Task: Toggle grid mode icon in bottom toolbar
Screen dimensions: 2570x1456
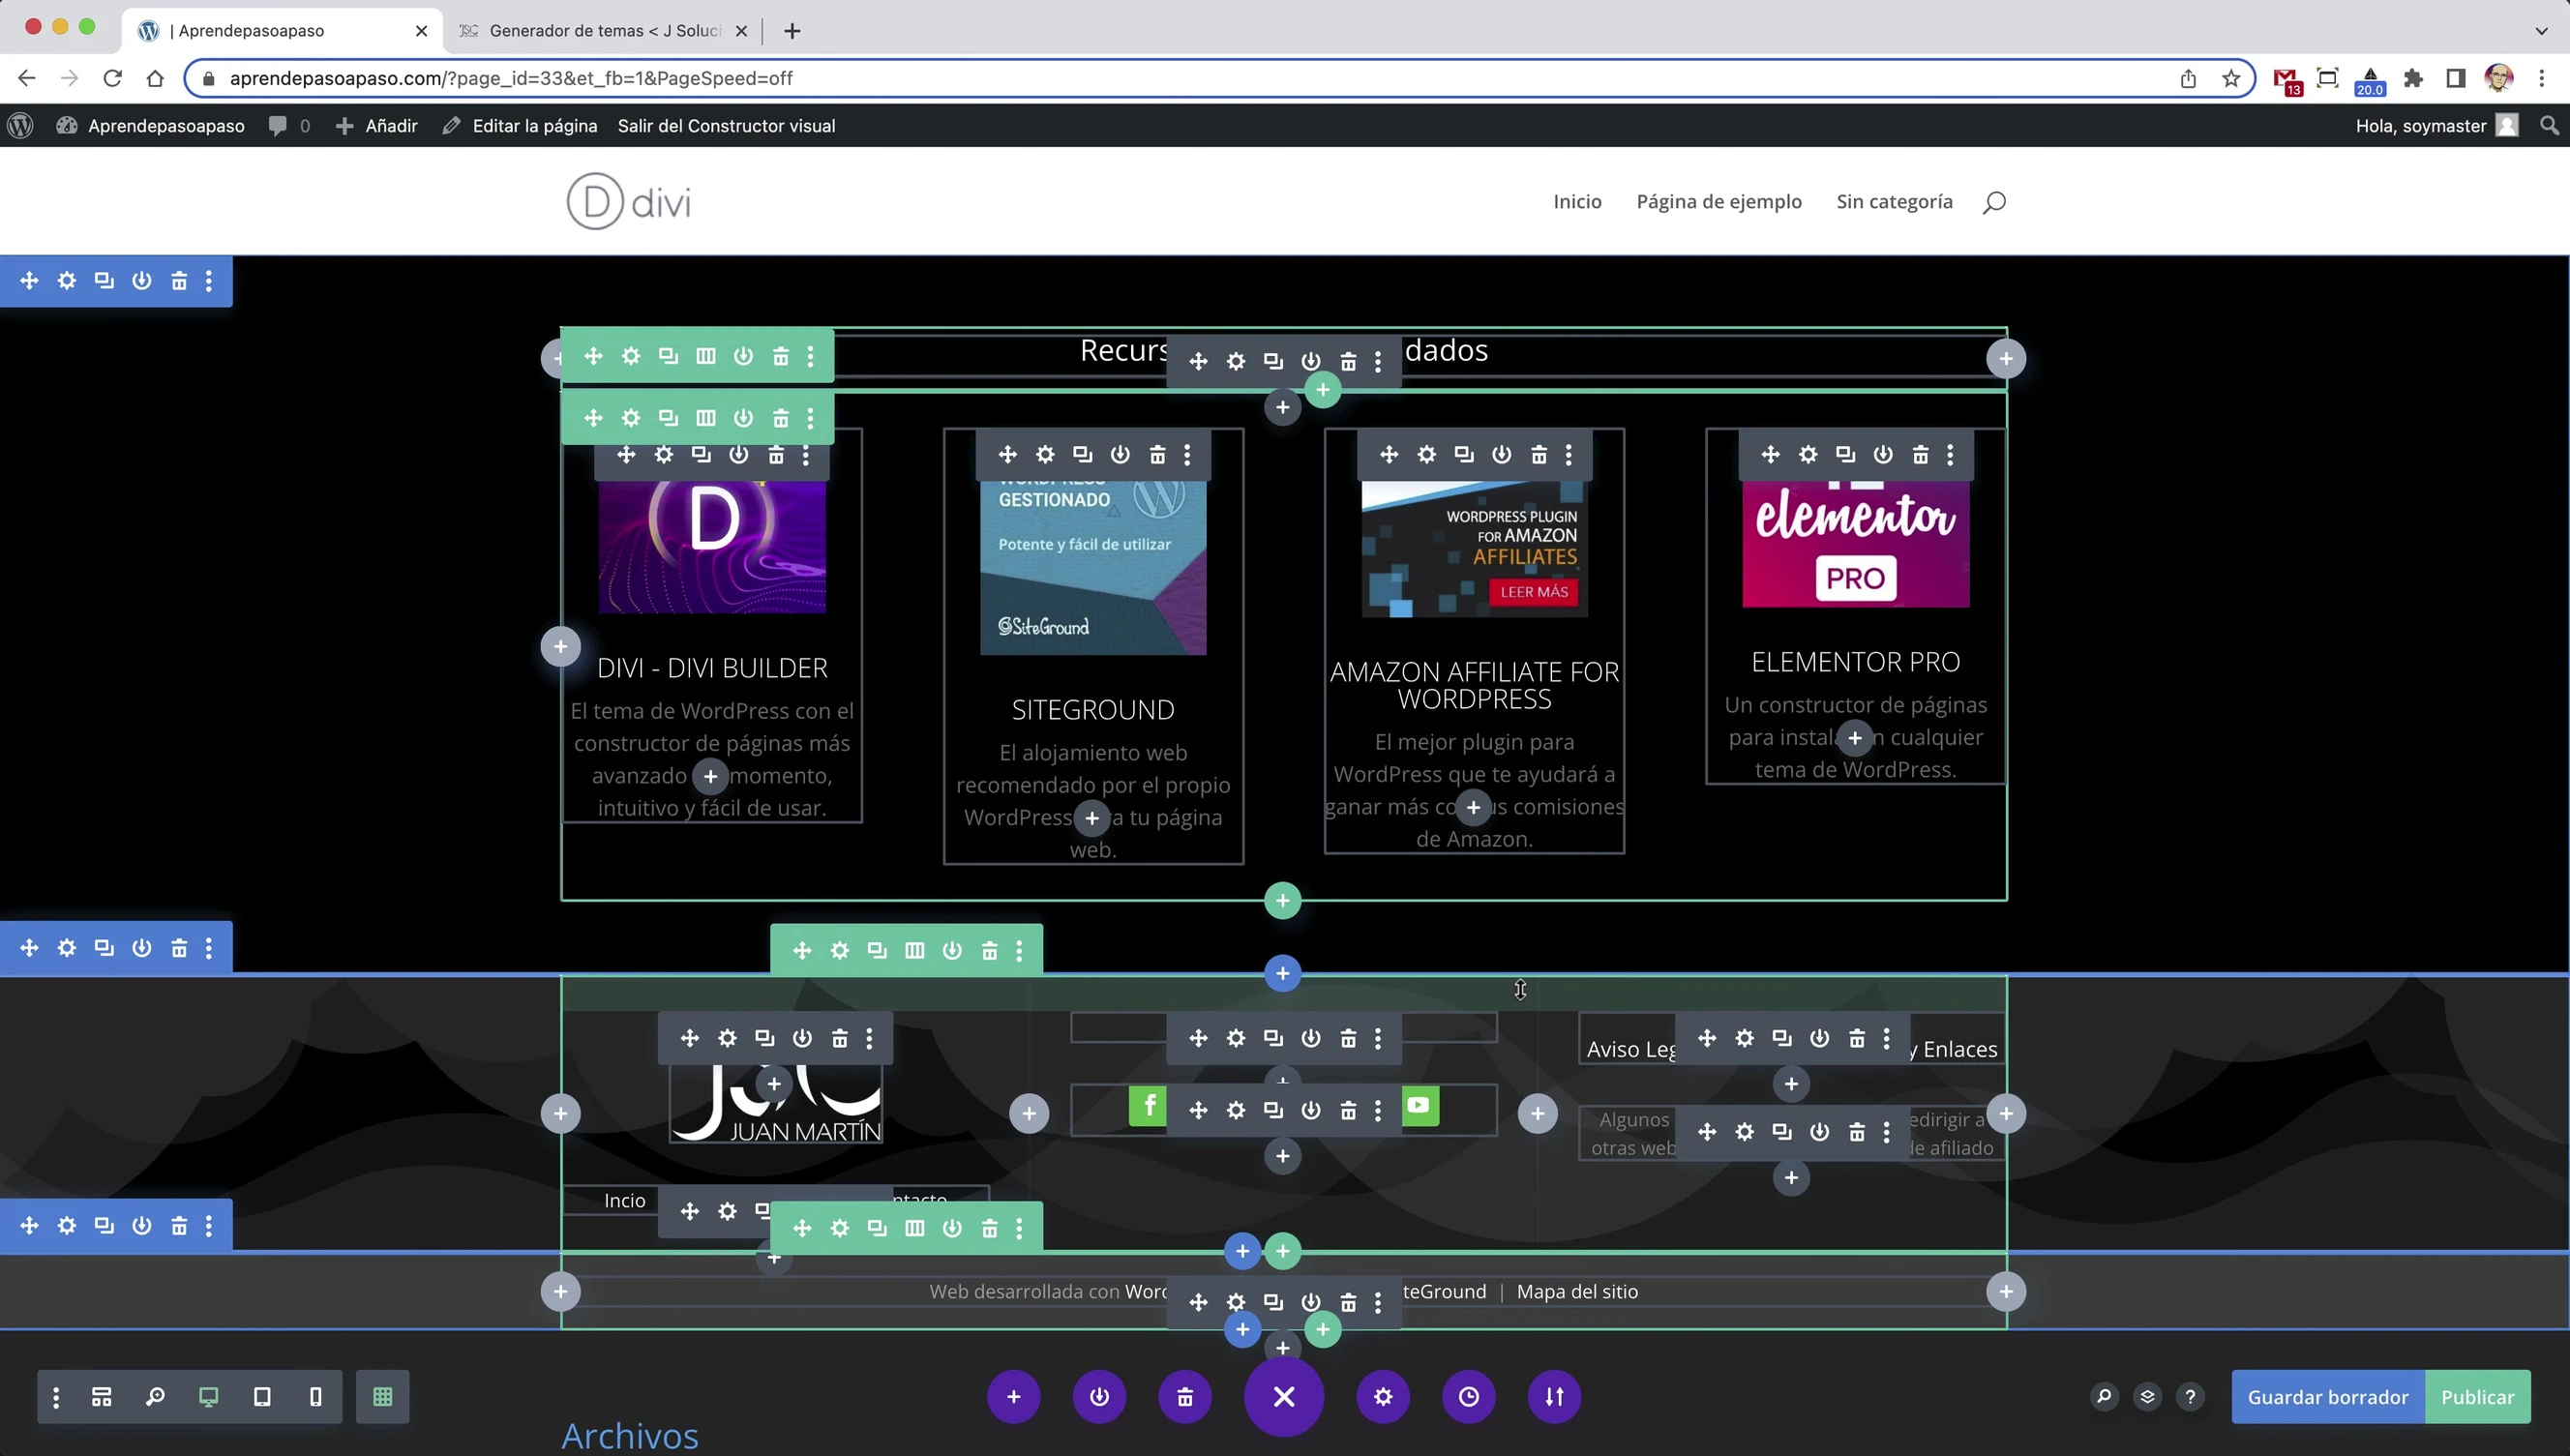Action: (382, 1397)
